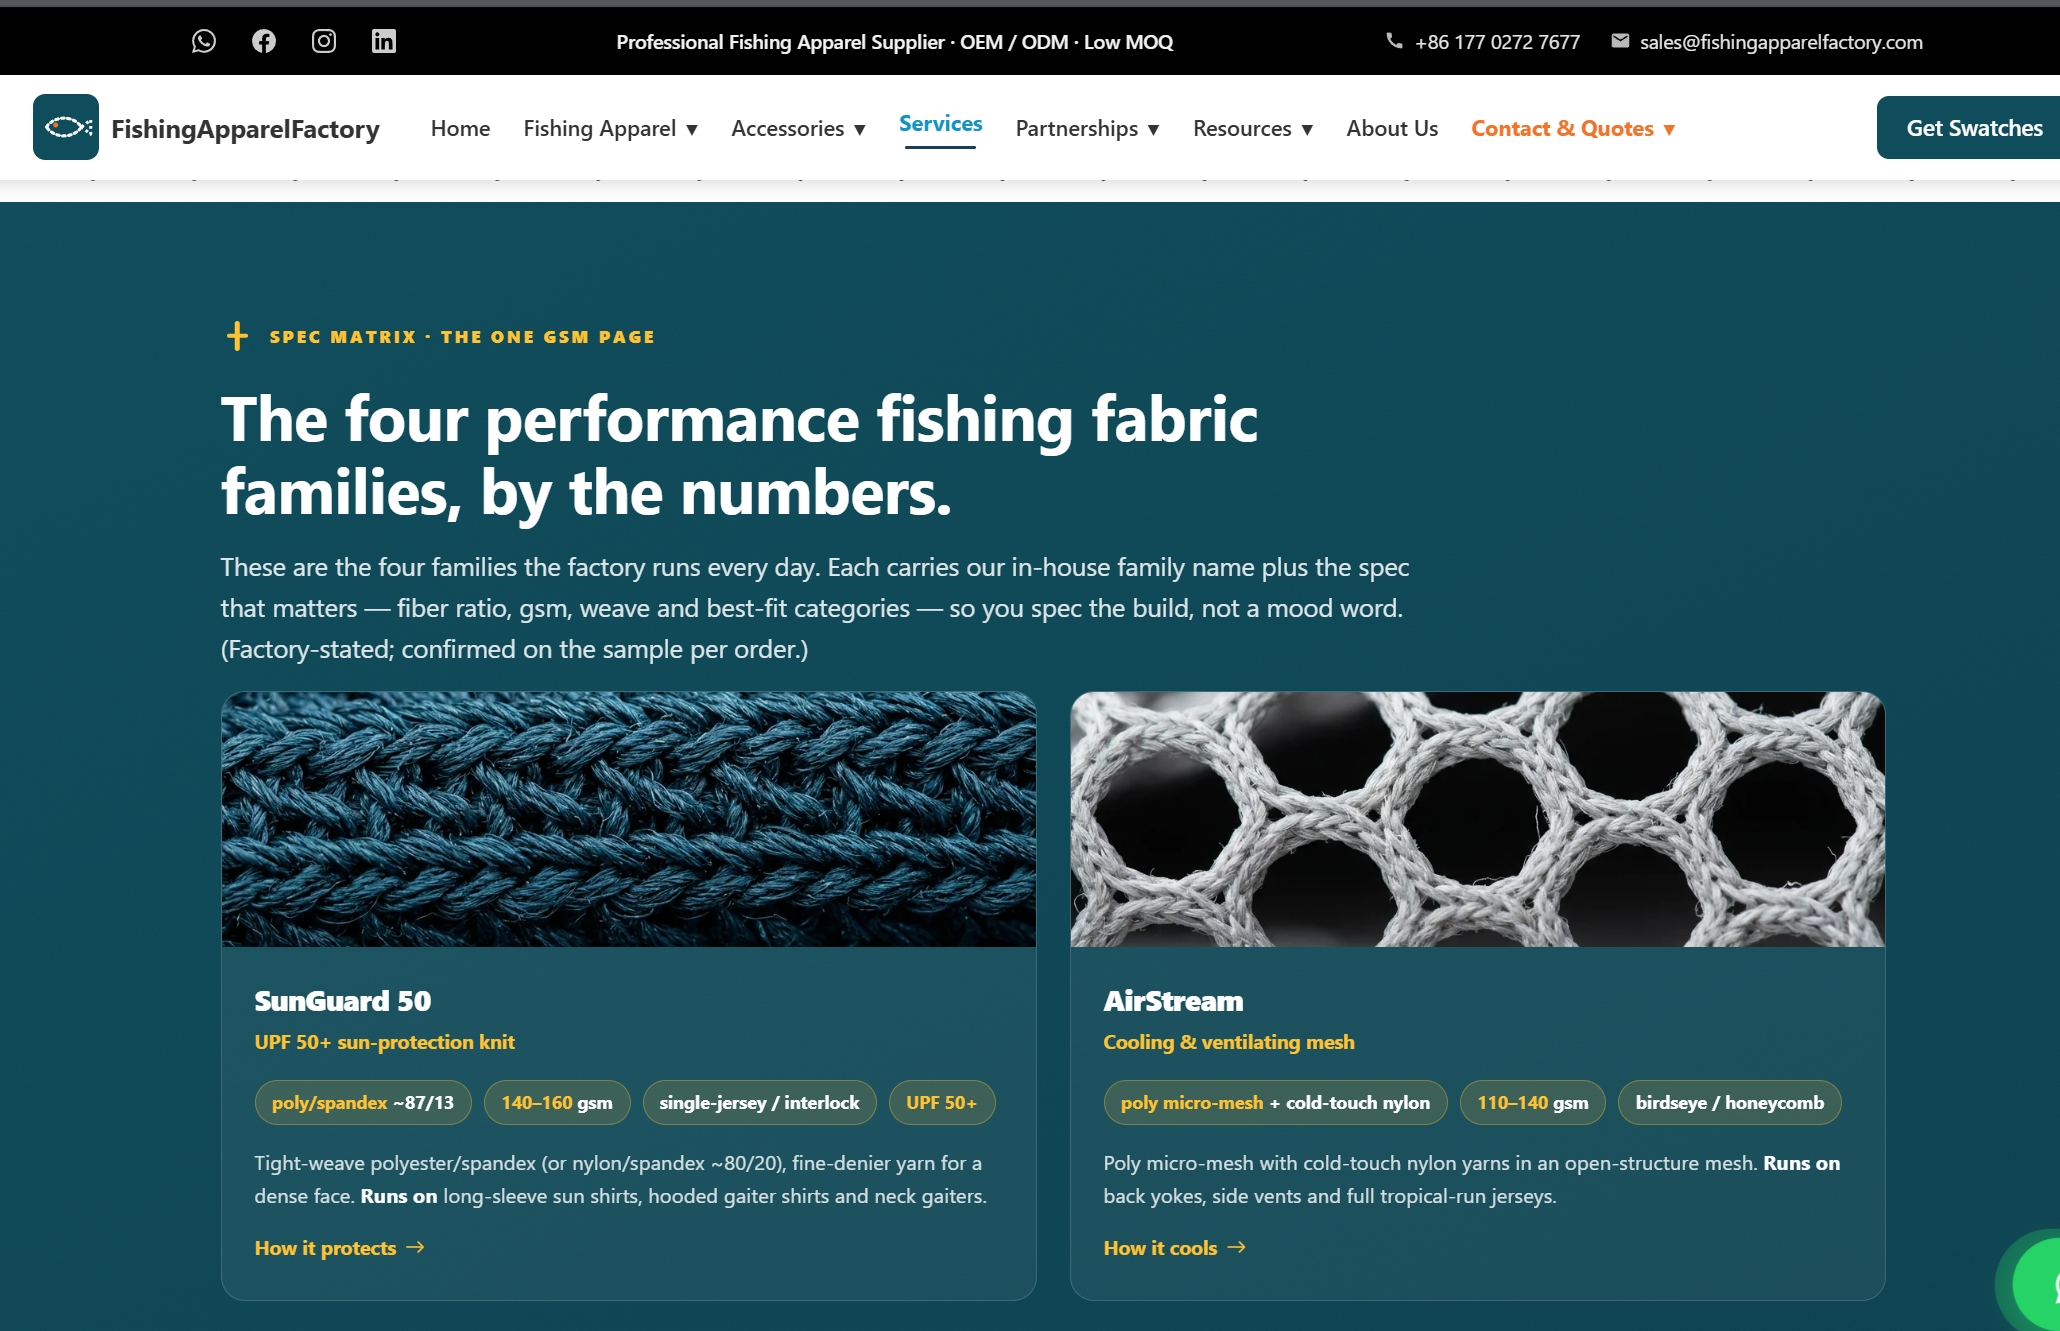Image resolution: width=2060 pixels, height=1331 pixels.
Task: Click the SunGuard 50 blue knit image
Action: pos(629,819)
